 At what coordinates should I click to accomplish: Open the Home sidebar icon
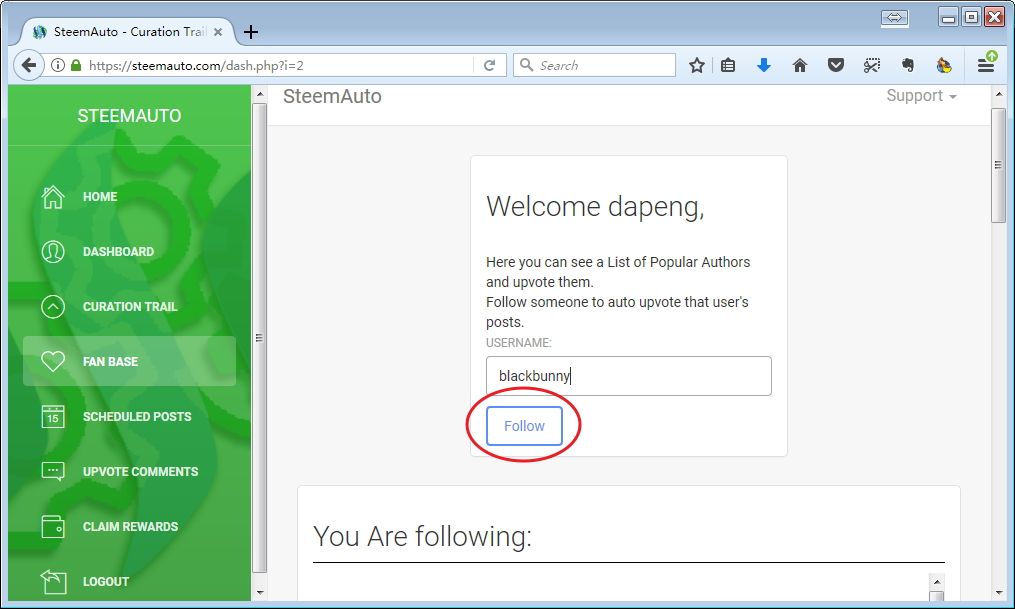(52, 197)
